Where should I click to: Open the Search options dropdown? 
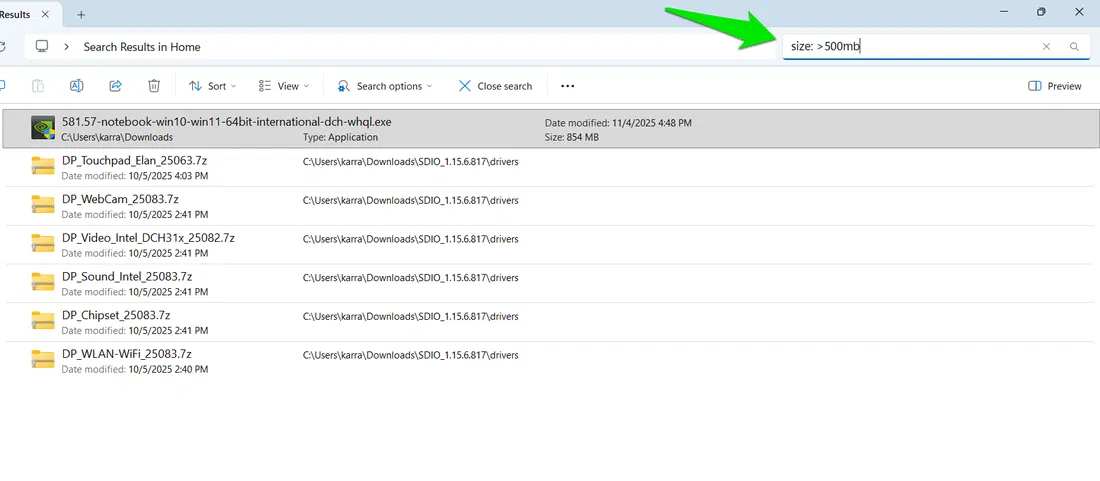[x=385, y=86]
